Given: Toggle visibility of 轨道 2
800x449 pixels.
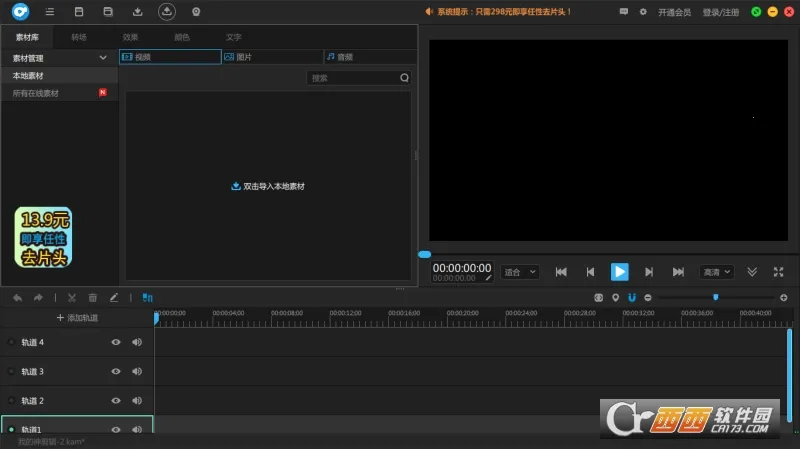Looking at the screenshot, I should pos(116,400).
